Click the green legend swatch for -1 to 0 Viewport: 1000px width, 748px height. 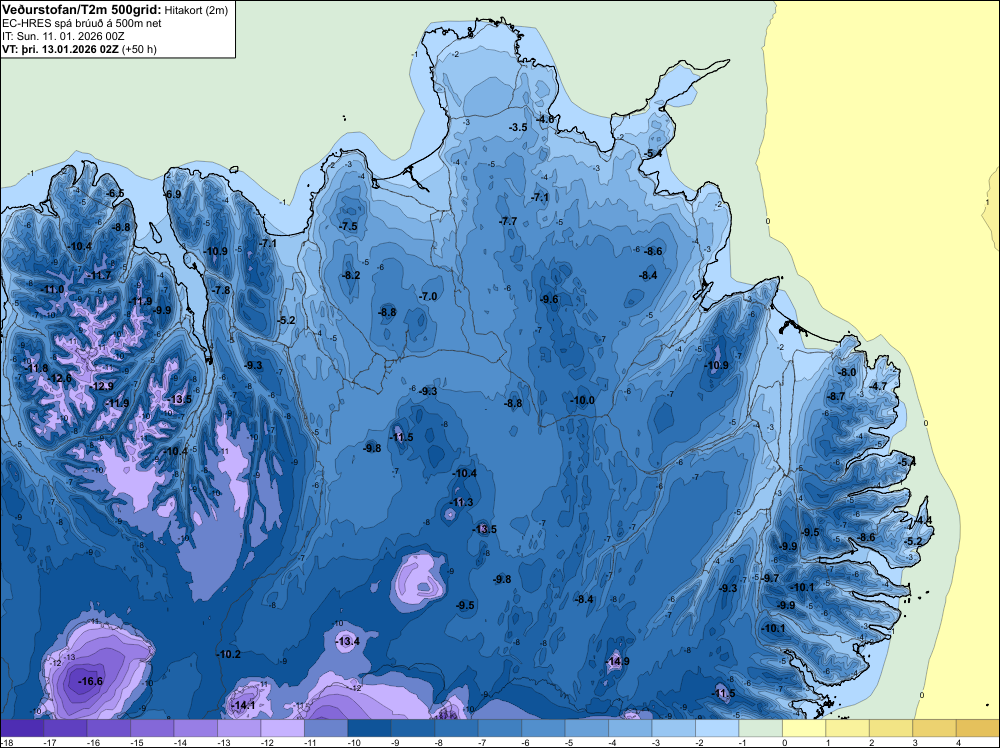point(760,728)
